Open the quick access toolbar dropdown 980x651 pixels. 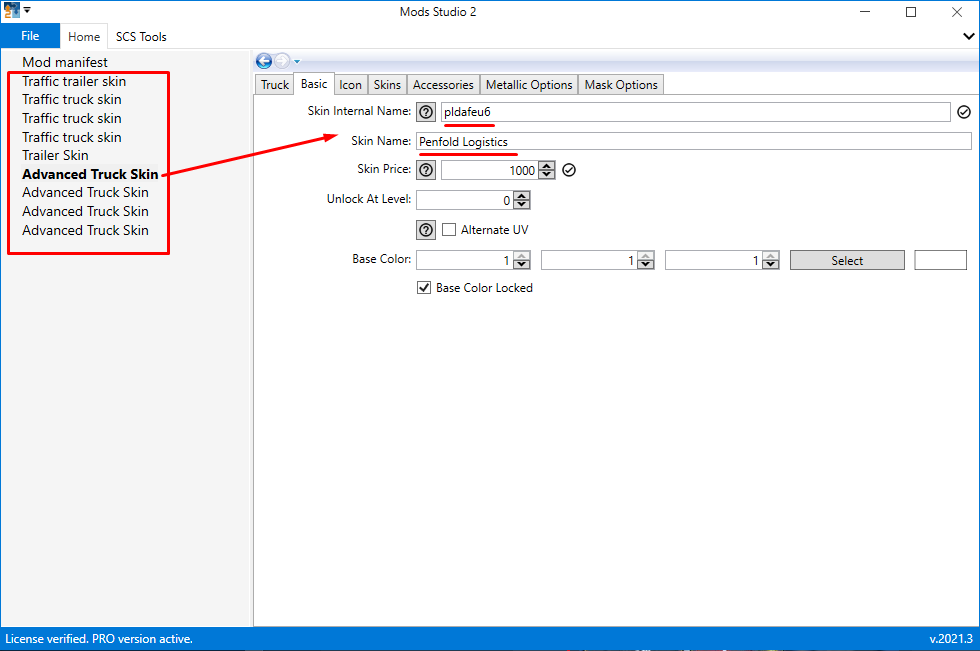coord(27,9)
